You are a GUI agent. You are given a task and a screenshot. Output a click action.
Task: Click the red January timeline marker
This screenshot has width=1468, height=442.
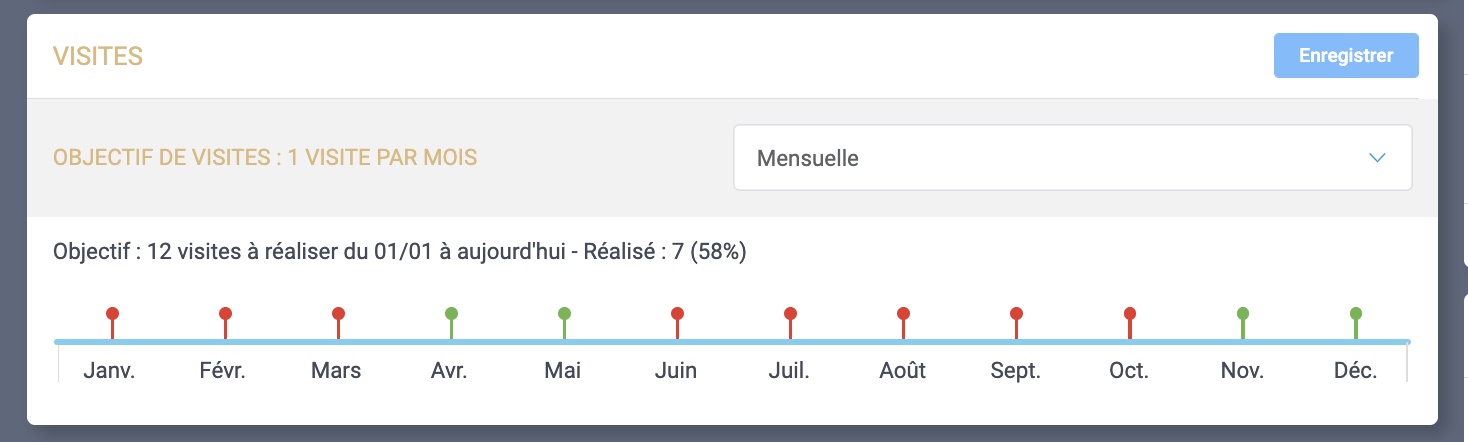point(113,314)
